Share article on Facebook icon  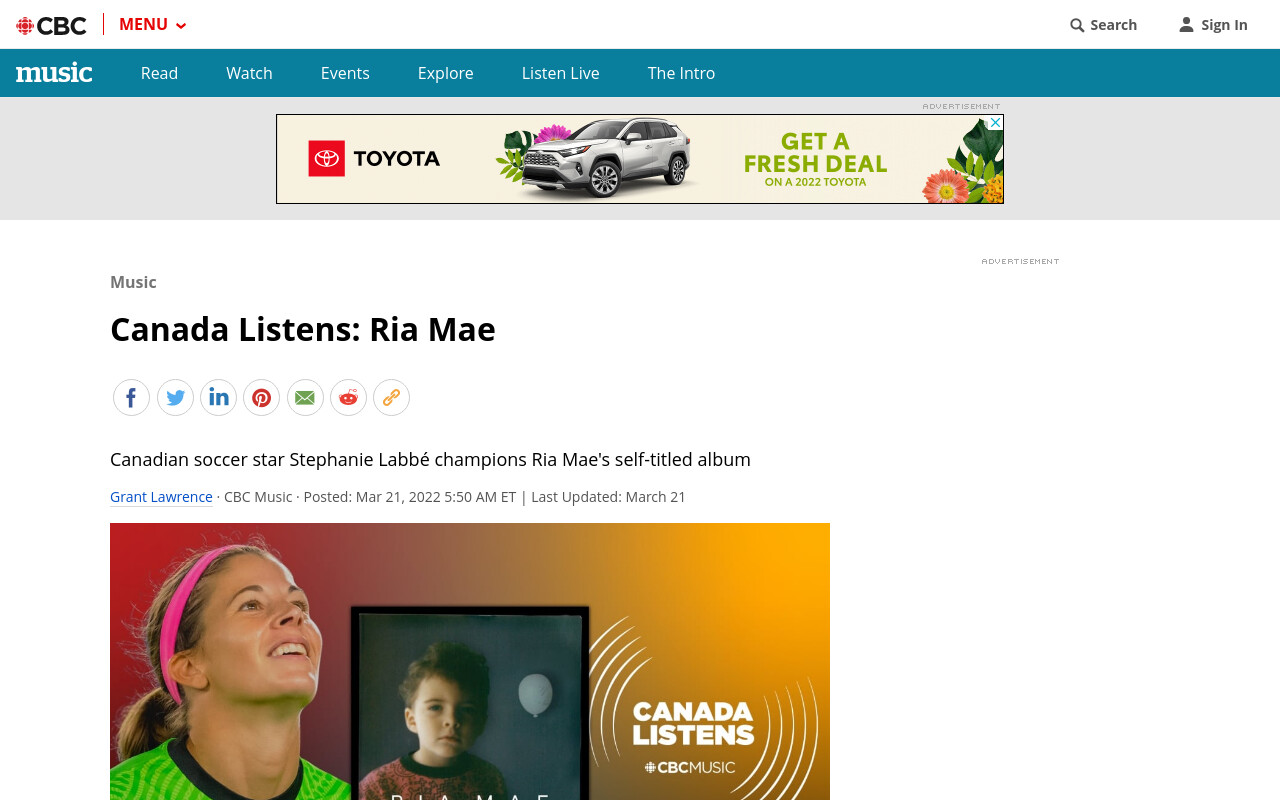tap(131, 398)
